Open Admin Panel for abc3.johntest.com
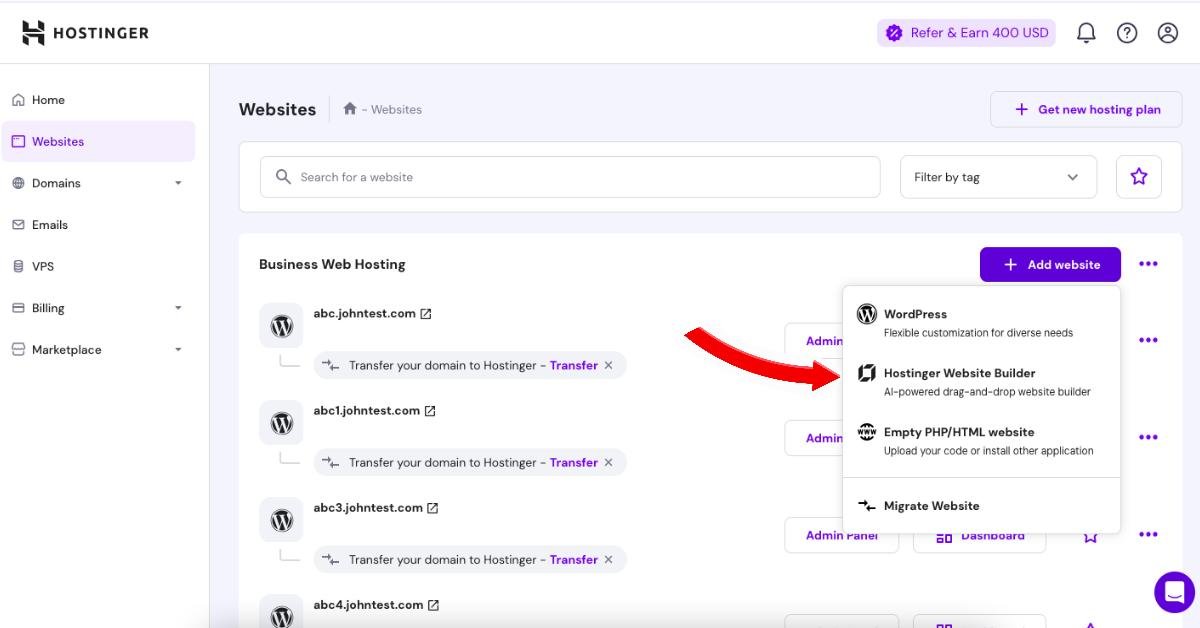This screenshot has height=628, width=1200. coord(842,536)
